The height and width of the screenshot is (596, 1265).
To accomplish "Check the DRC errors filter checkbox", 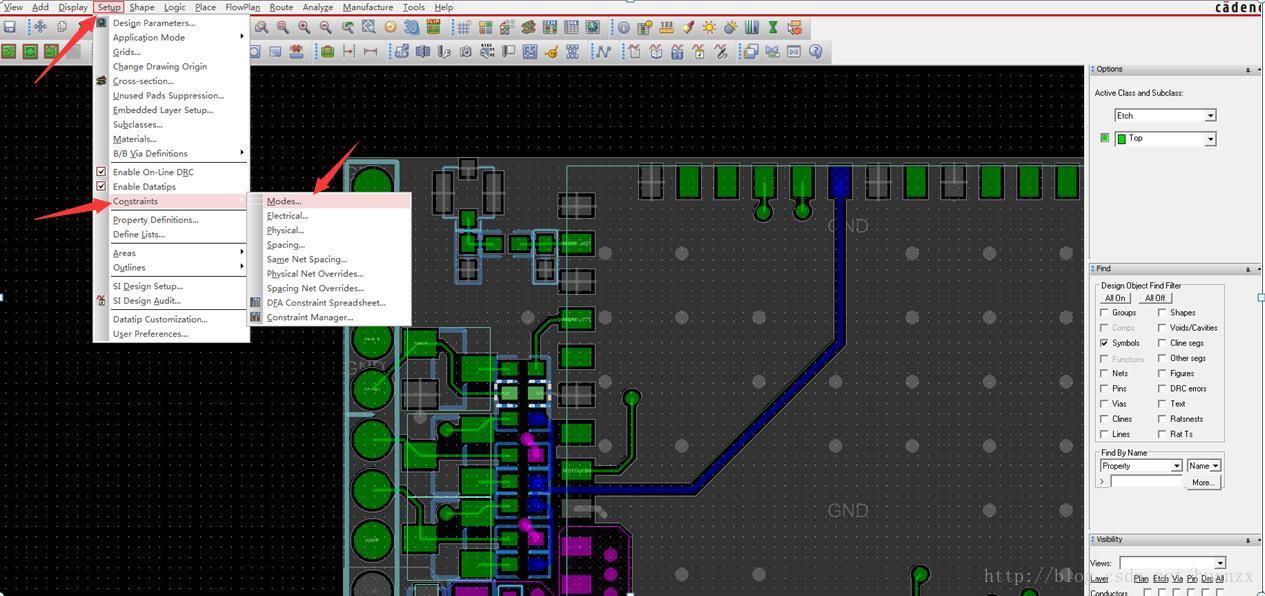I will pyautogui.click(x=1162, y=388).
